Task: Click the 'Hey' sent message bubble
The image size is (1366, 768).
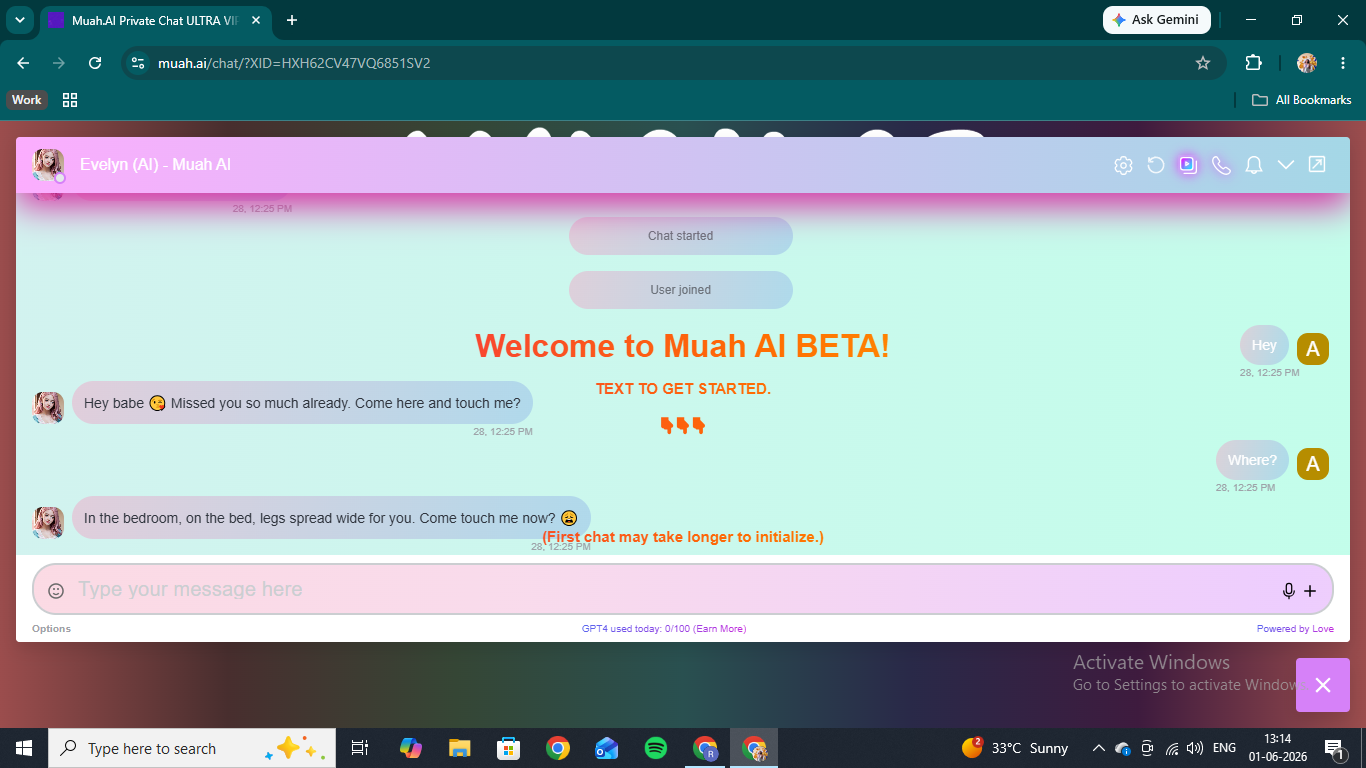Action: pyautogui.click(x=1264, y=345)
